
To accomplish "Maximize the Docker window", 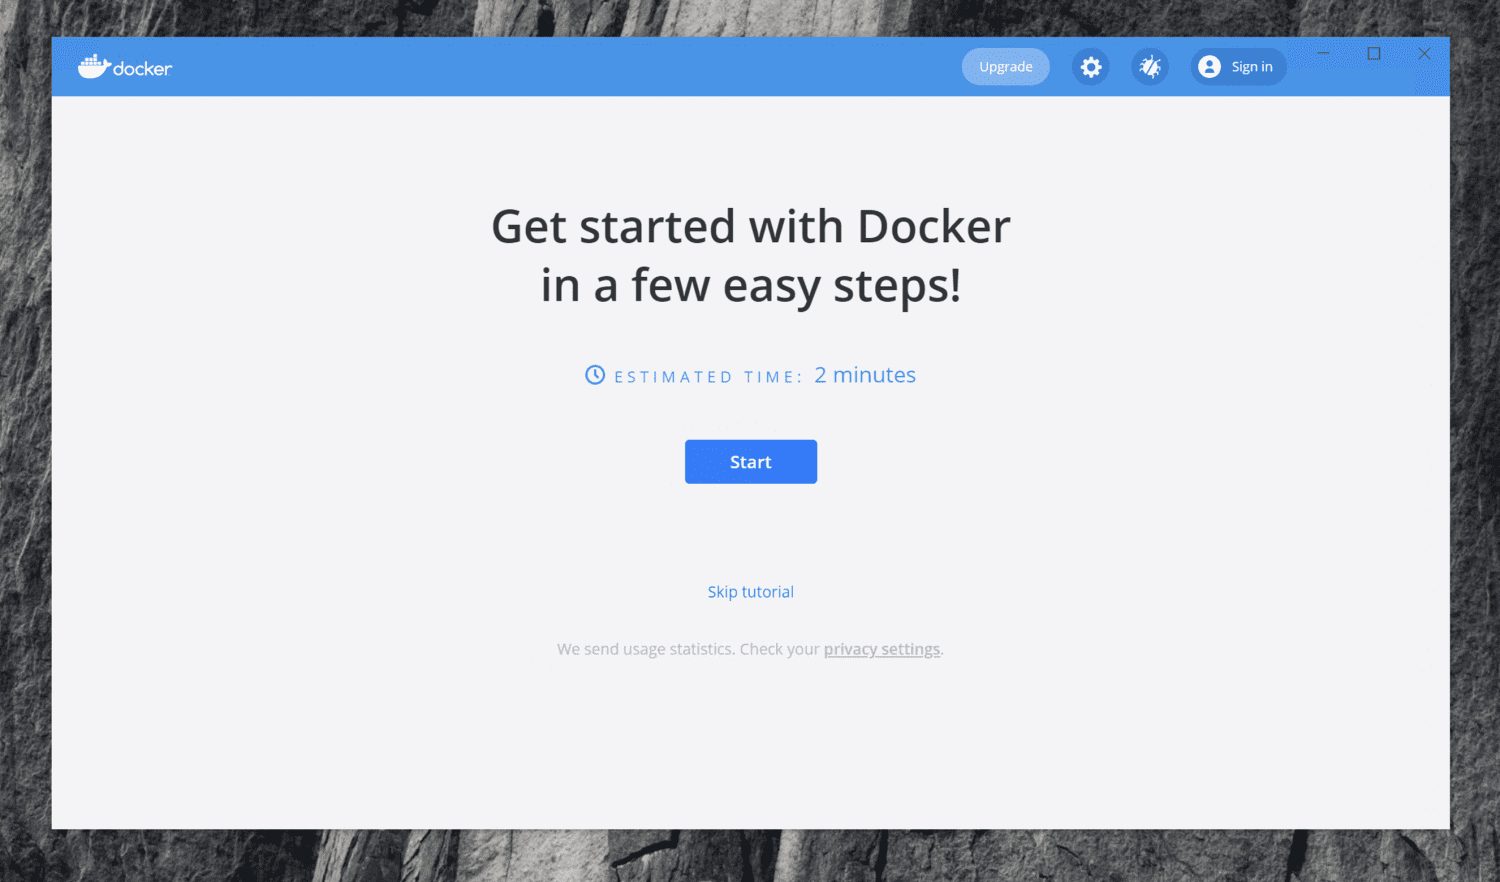I will pyautogui.click(x=1374, y=53).
